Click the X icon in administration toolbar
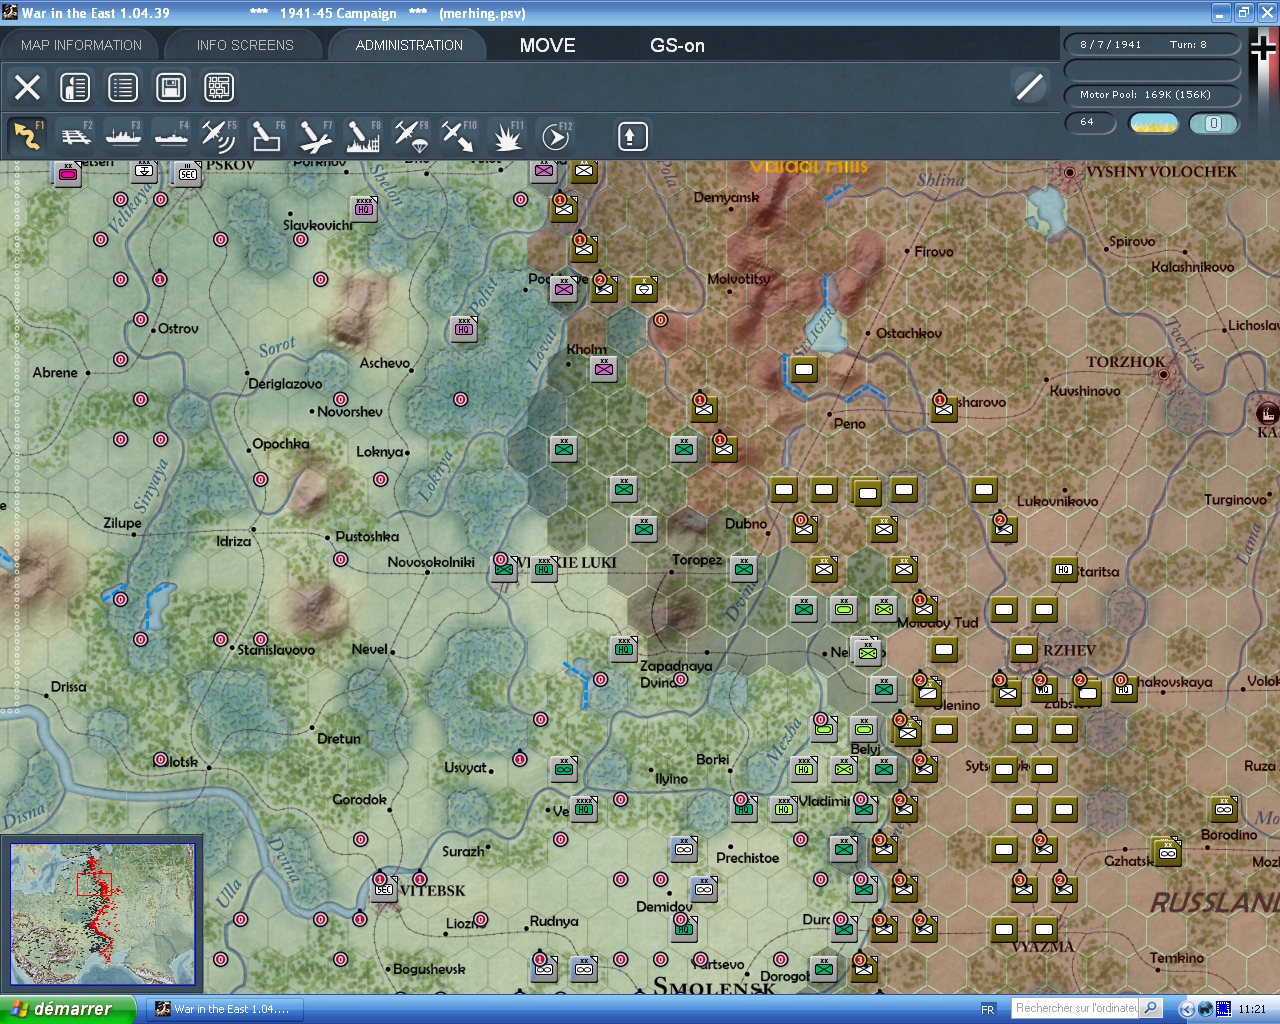Viewport: 1280px width, 1024px height. [27, 88]
